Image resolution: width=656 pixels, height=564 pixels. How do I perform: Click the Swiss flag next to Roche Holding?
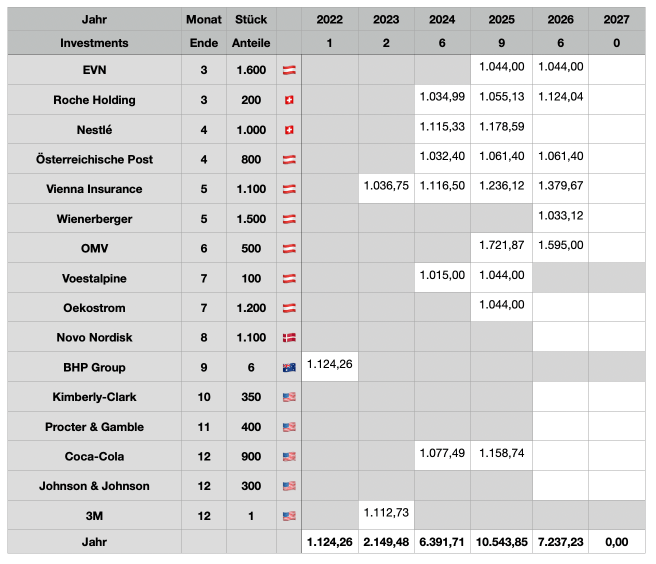pyautogui.click(x=290, y=100)
